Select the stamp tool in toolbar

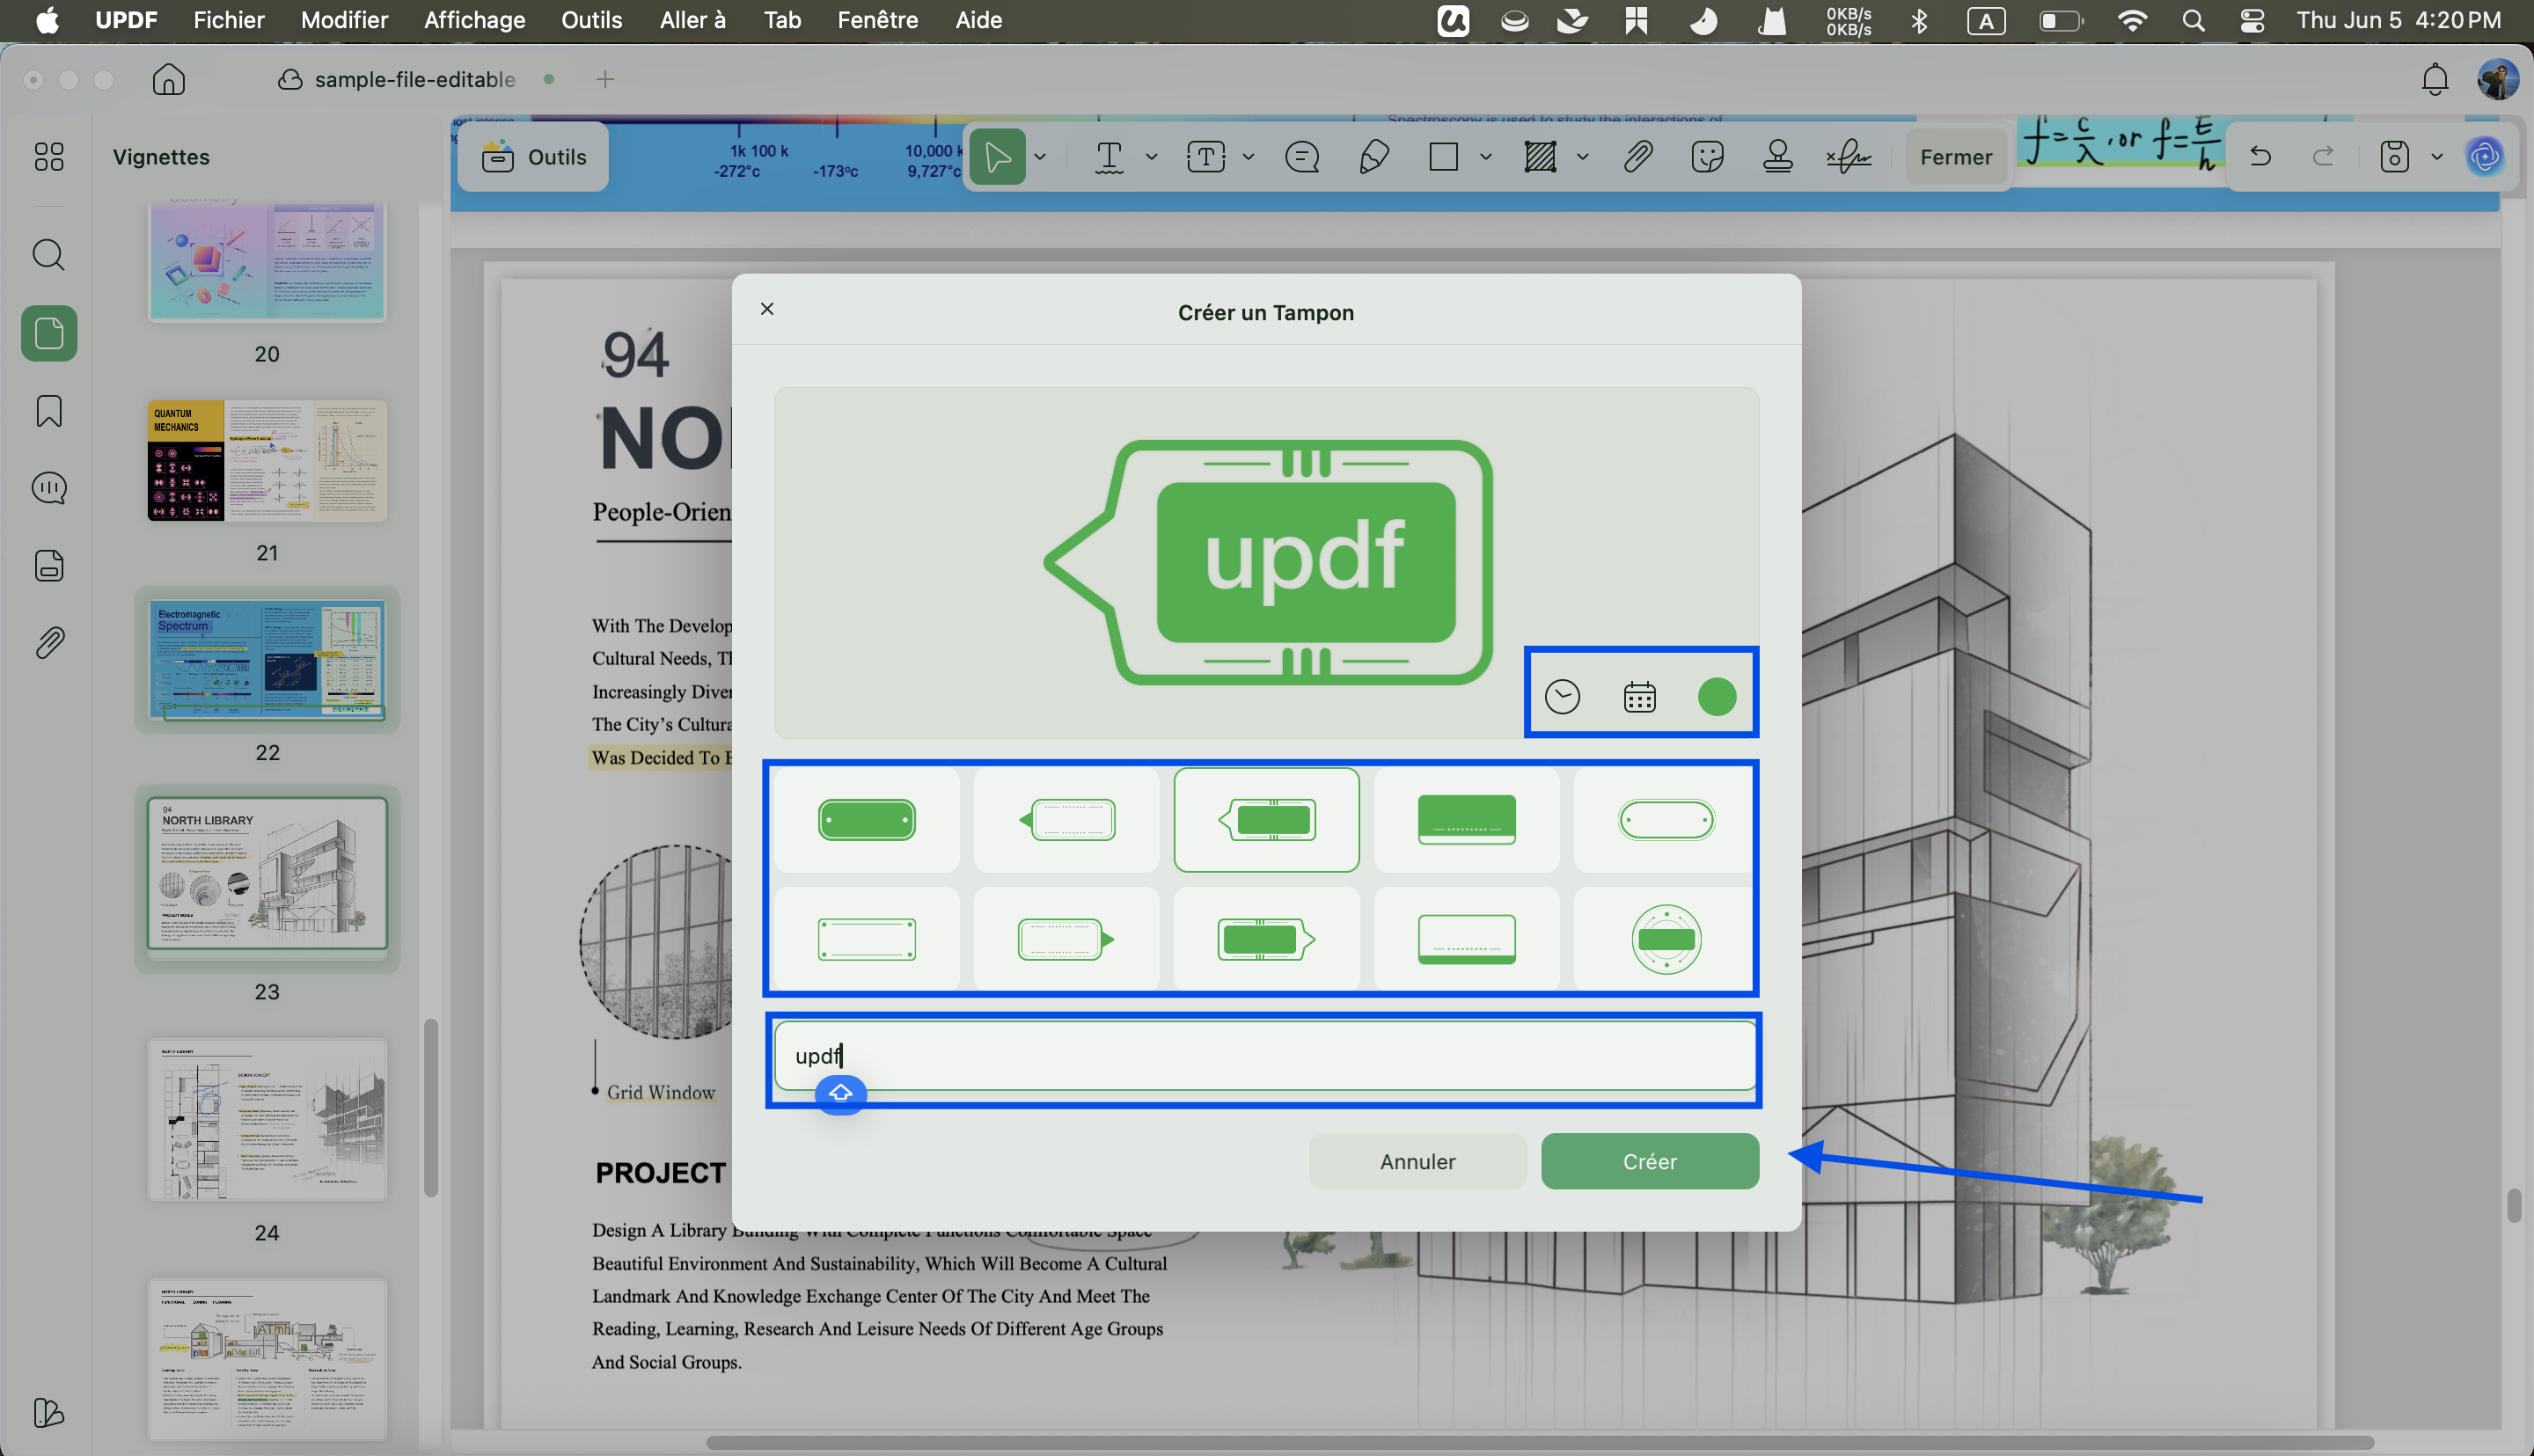(x=1777, y=157)
